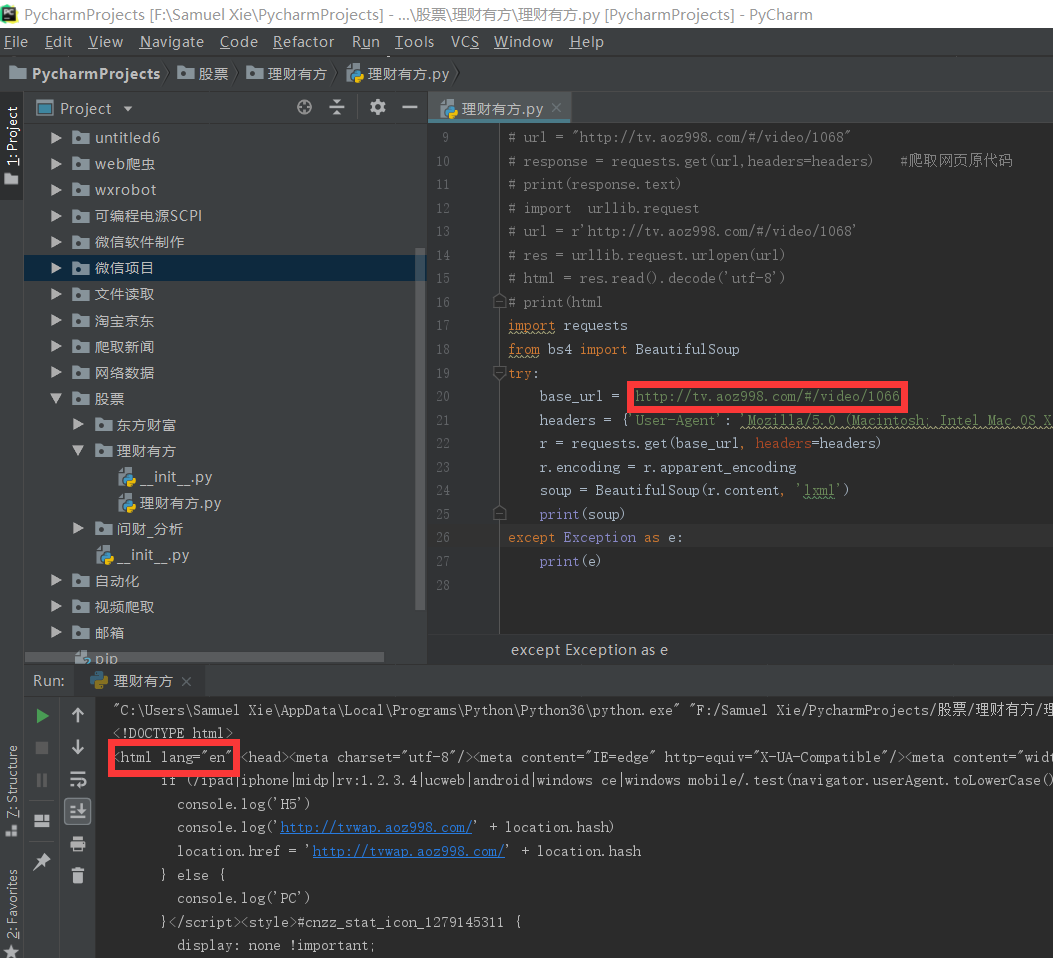Select the 微信项目 folder in Project tree

point(124,268)
